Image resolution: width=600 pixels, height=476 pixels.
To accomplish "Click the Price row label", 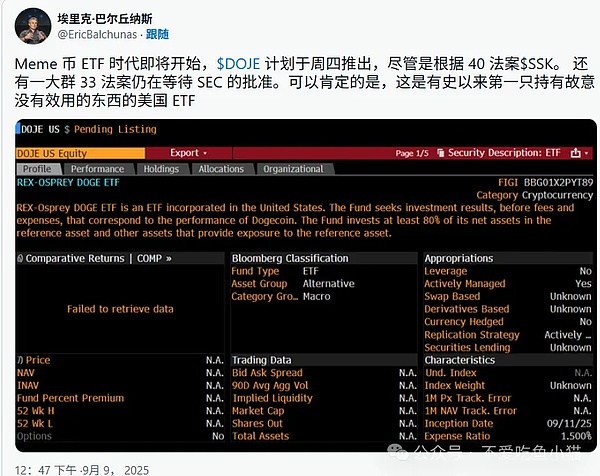I will 38,360.
